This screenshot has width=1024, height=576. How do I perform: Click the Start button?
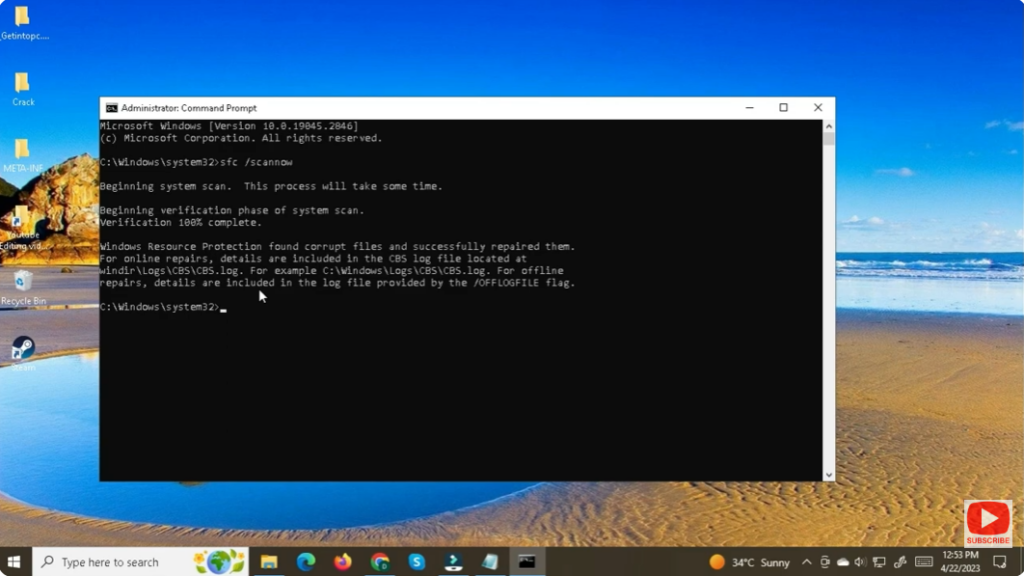[x=15, y=562]
